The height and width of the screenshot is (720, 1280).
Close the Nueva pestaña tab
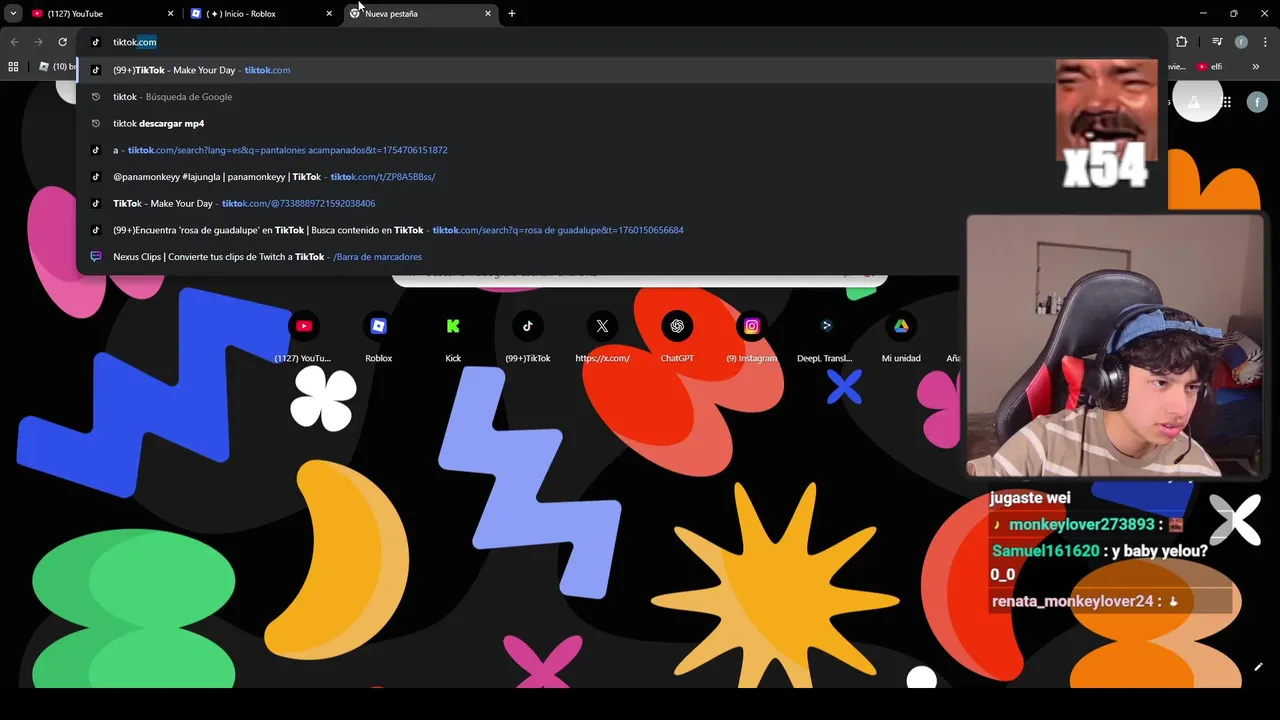tap(488, 14)
